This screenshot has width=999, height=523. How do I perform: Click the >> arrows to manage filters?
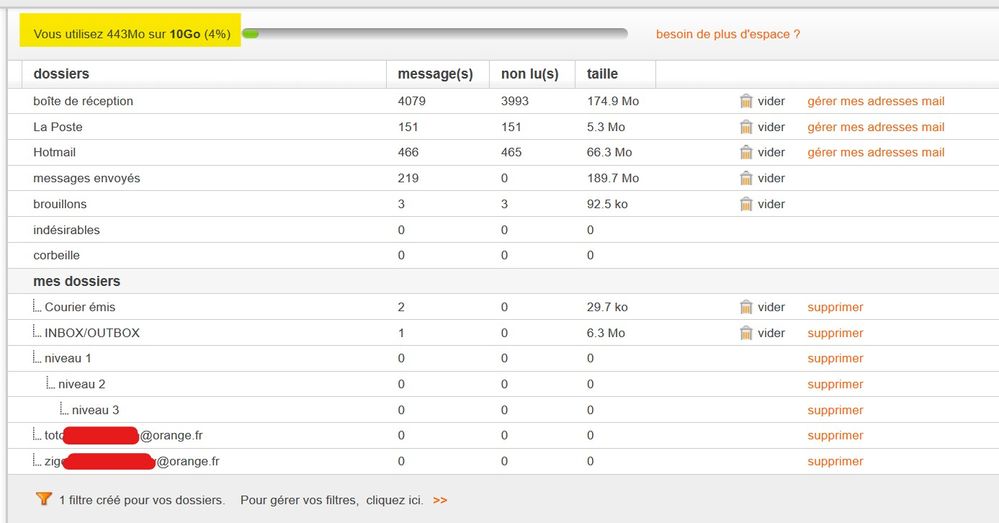[x=440, y=500]
